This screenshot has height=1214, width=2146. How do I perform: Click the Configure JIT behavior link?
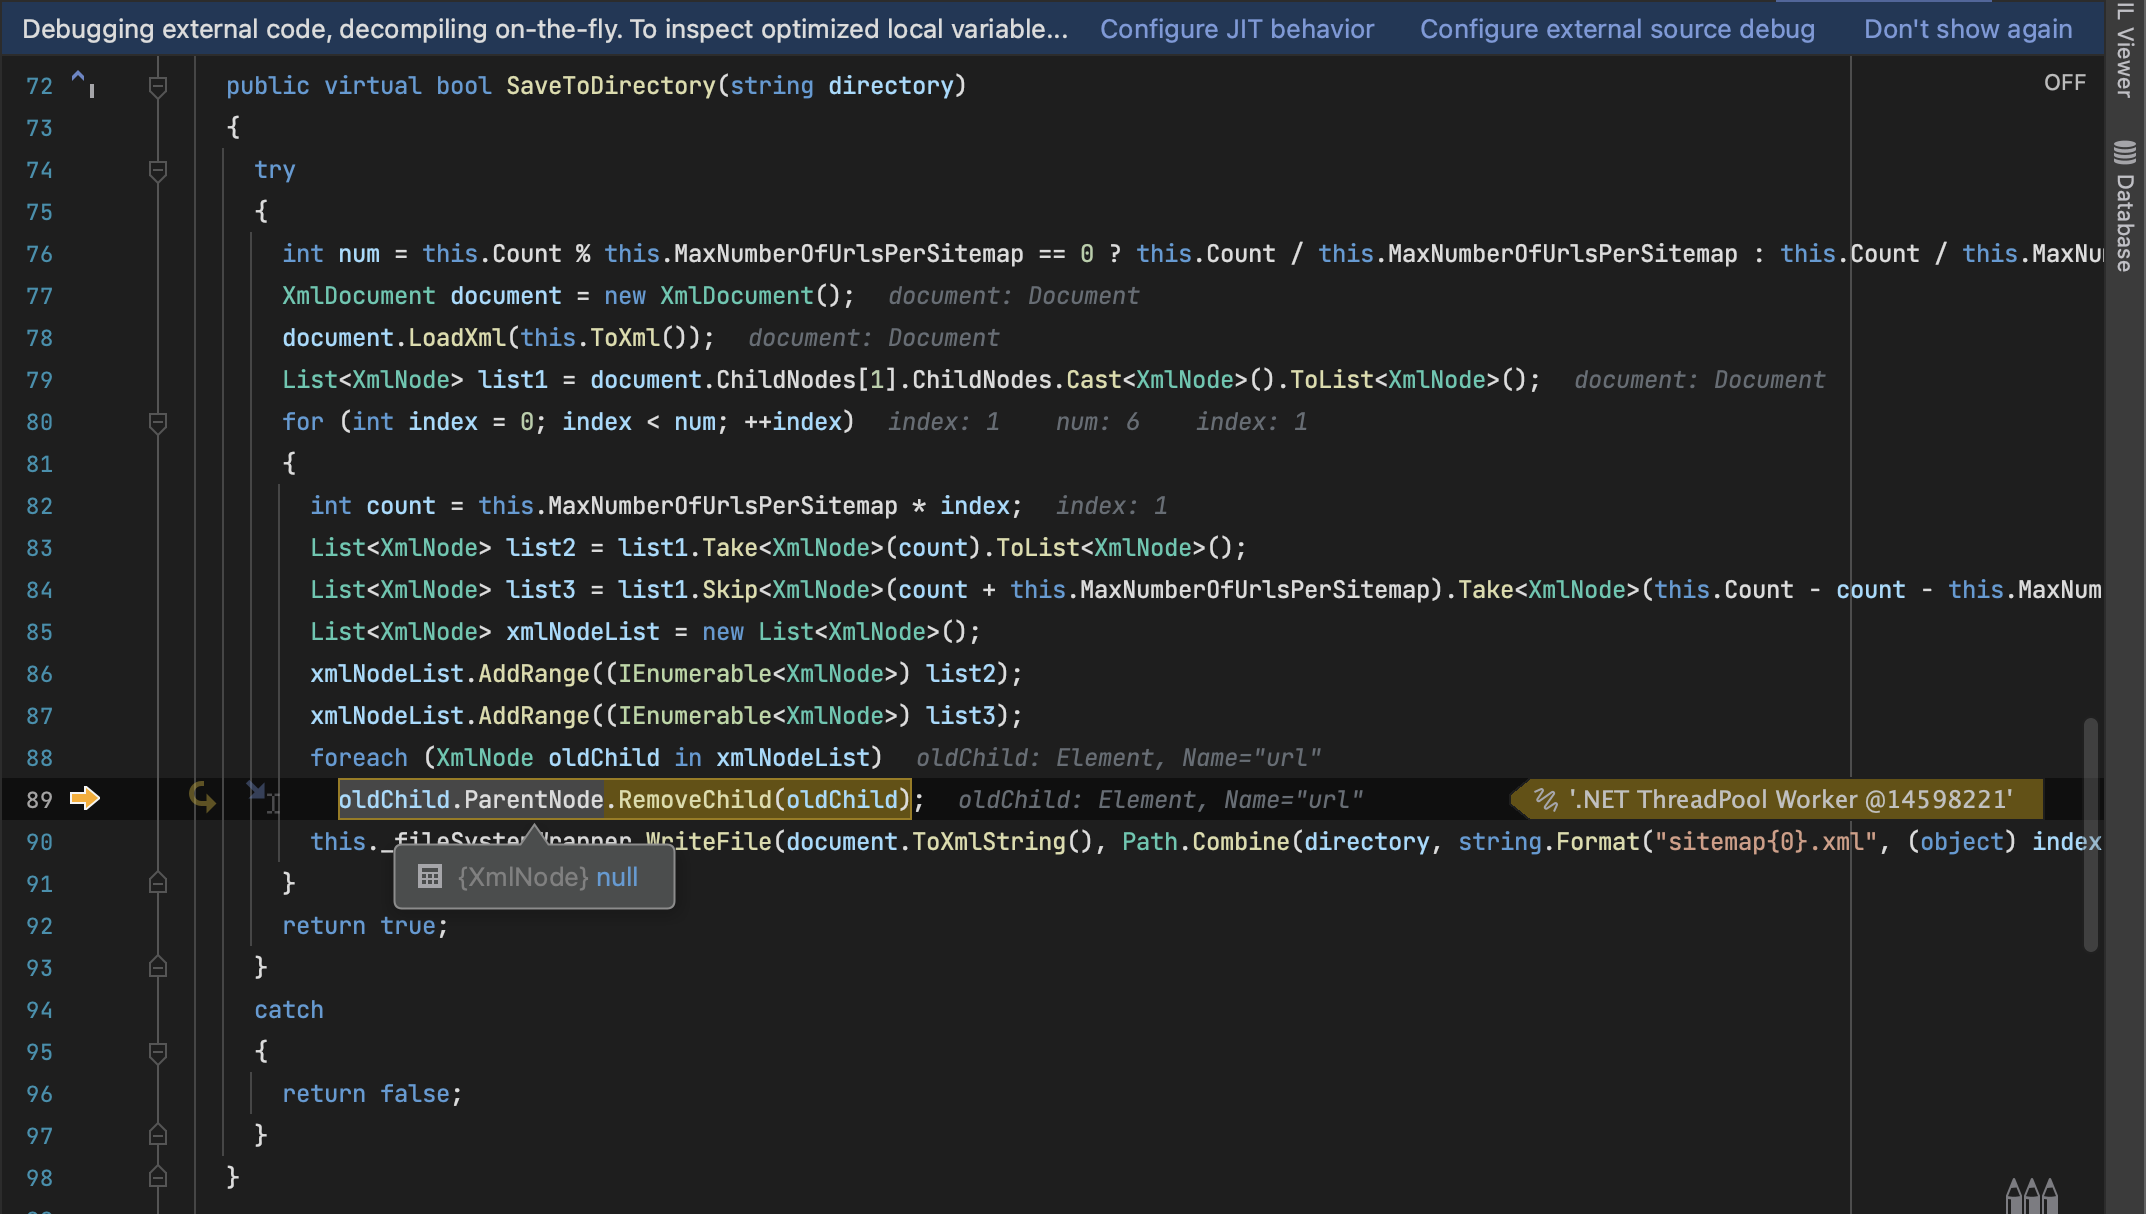[1237, 29]
